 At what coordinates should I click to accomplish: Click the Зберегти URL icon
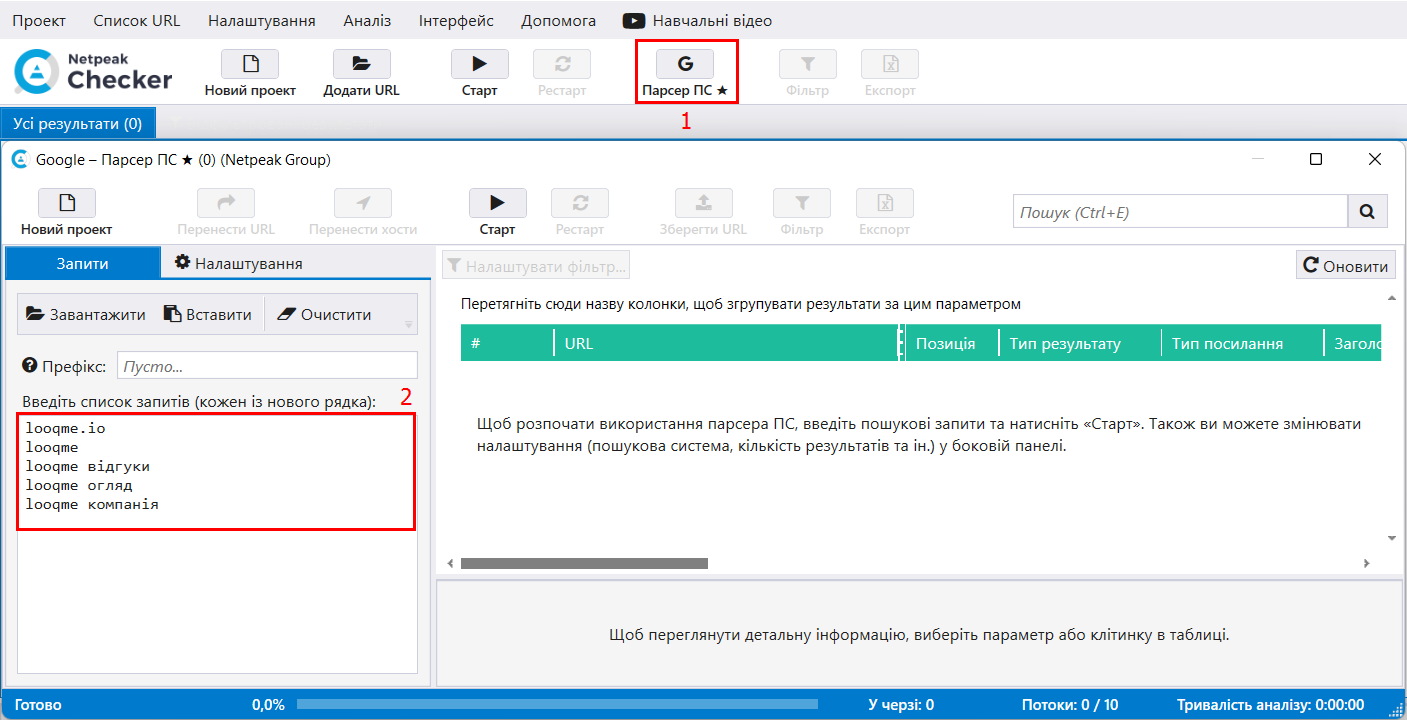[703, 203]
